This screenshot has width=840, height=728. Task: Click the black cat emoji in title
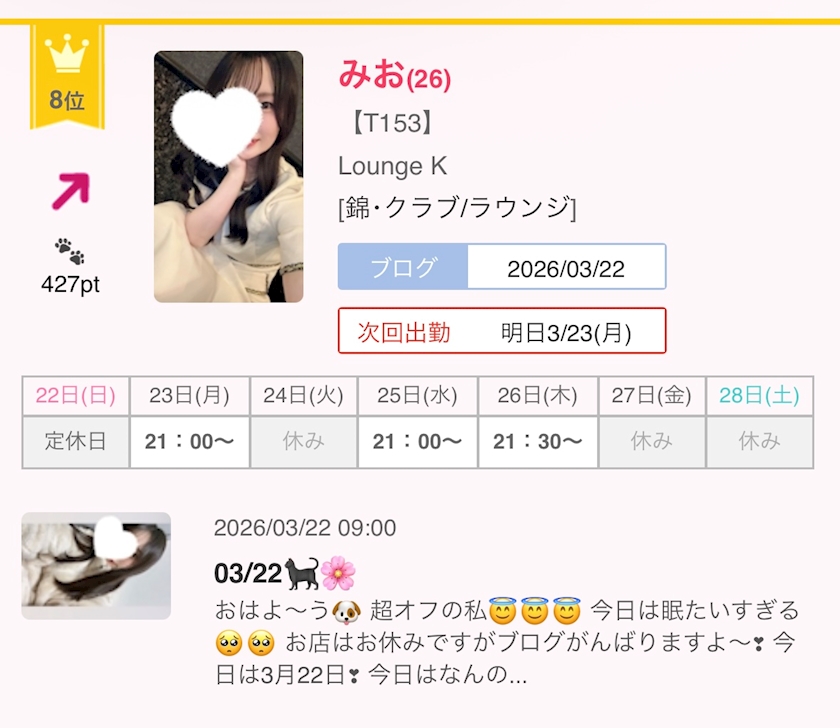(x=302, y=573)
